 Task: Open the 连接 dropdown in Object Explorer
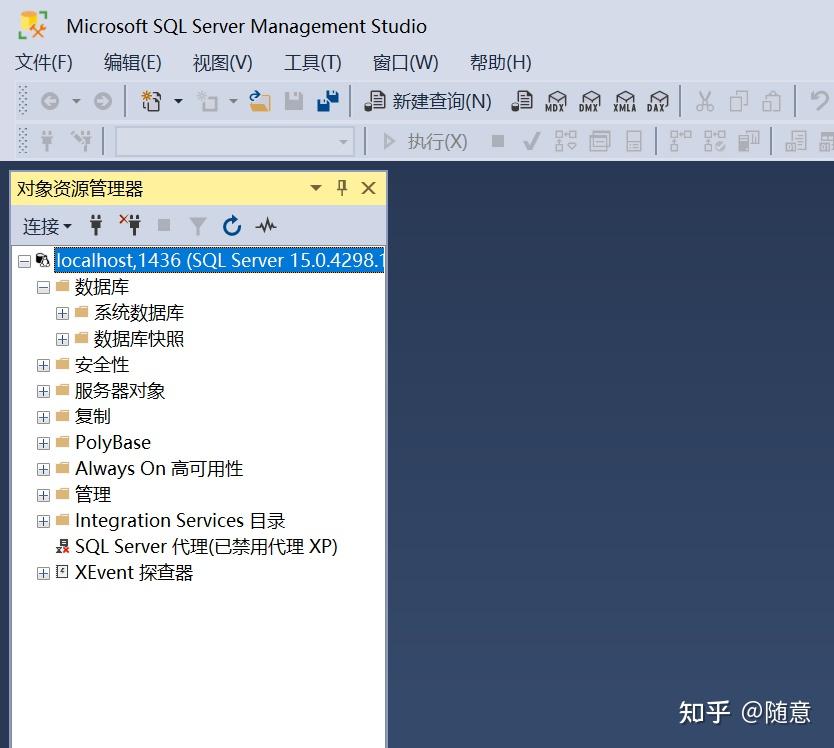(47, 226)
